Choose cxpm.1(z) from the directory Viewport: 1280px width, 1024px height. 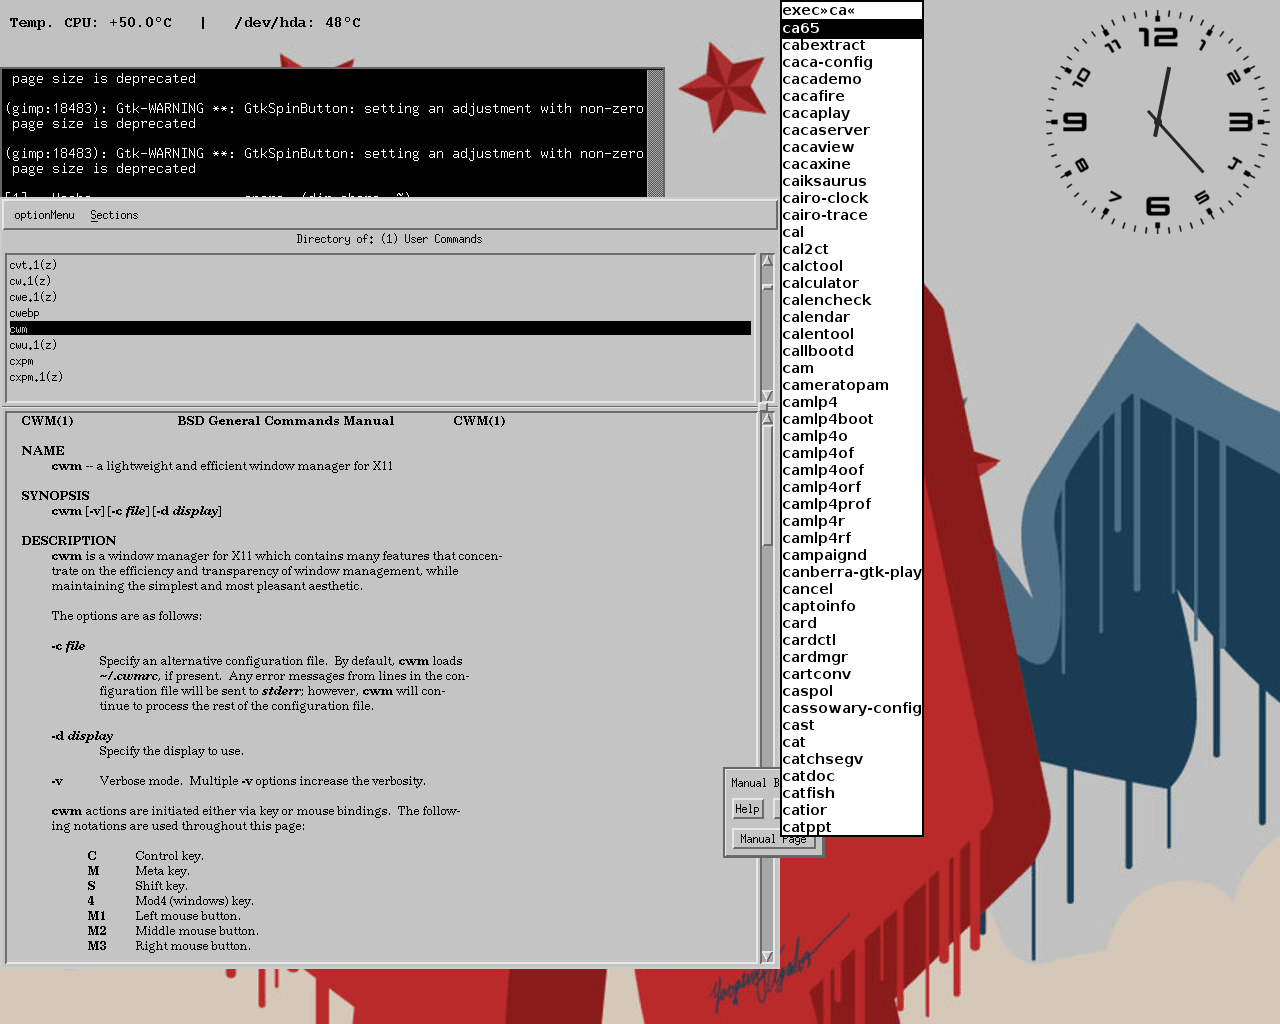(x=36, y=377)
